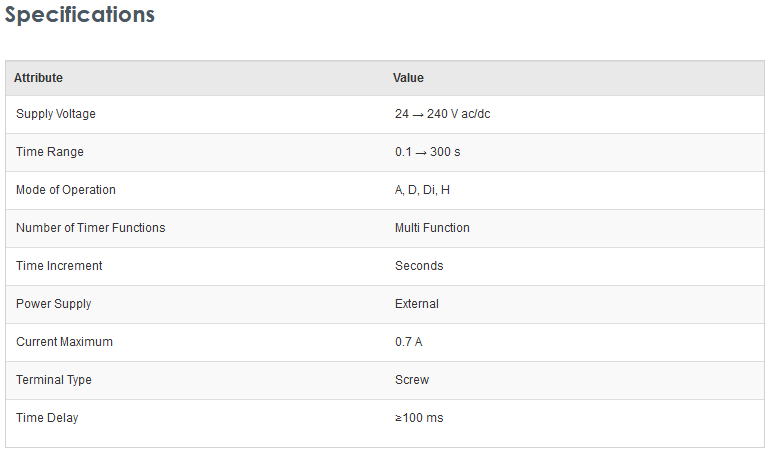Select the Time Range attribute label
Image resolution: width=779 pixels, height=455 pixels.
(50, 152)
